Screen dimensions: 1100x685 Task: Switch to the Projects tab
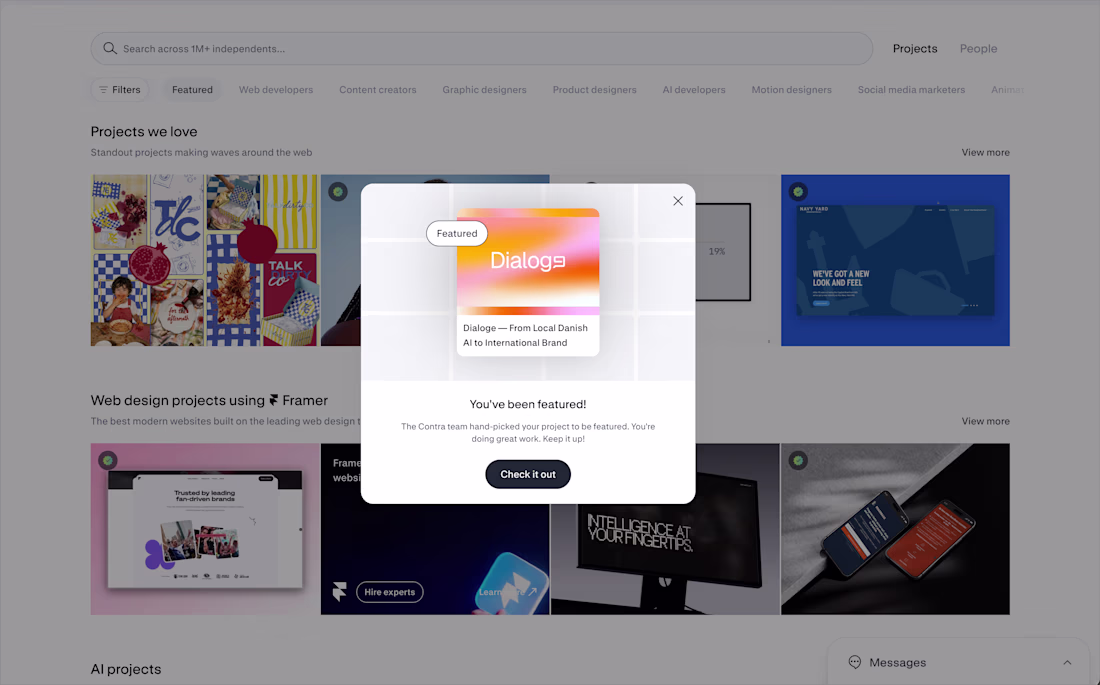pos(915,48)
